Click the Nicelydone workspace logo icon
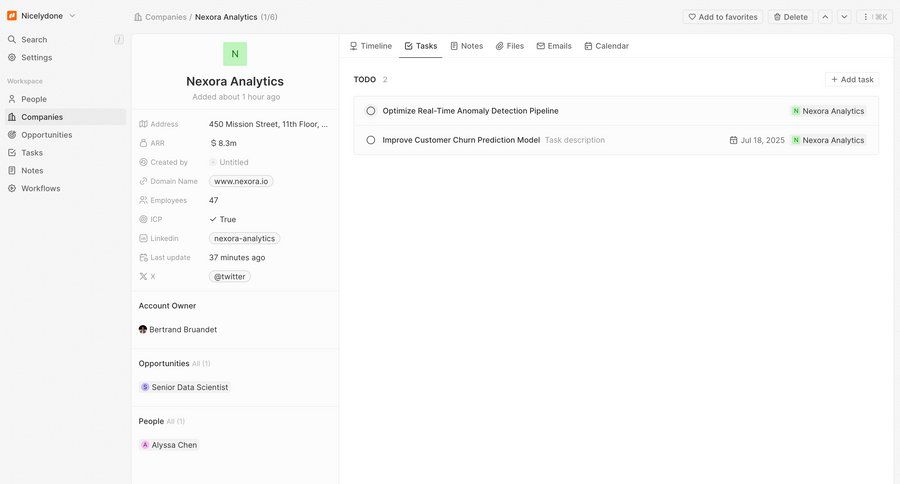The width and height of the screenshot is (900, 484). pos(11,16)
